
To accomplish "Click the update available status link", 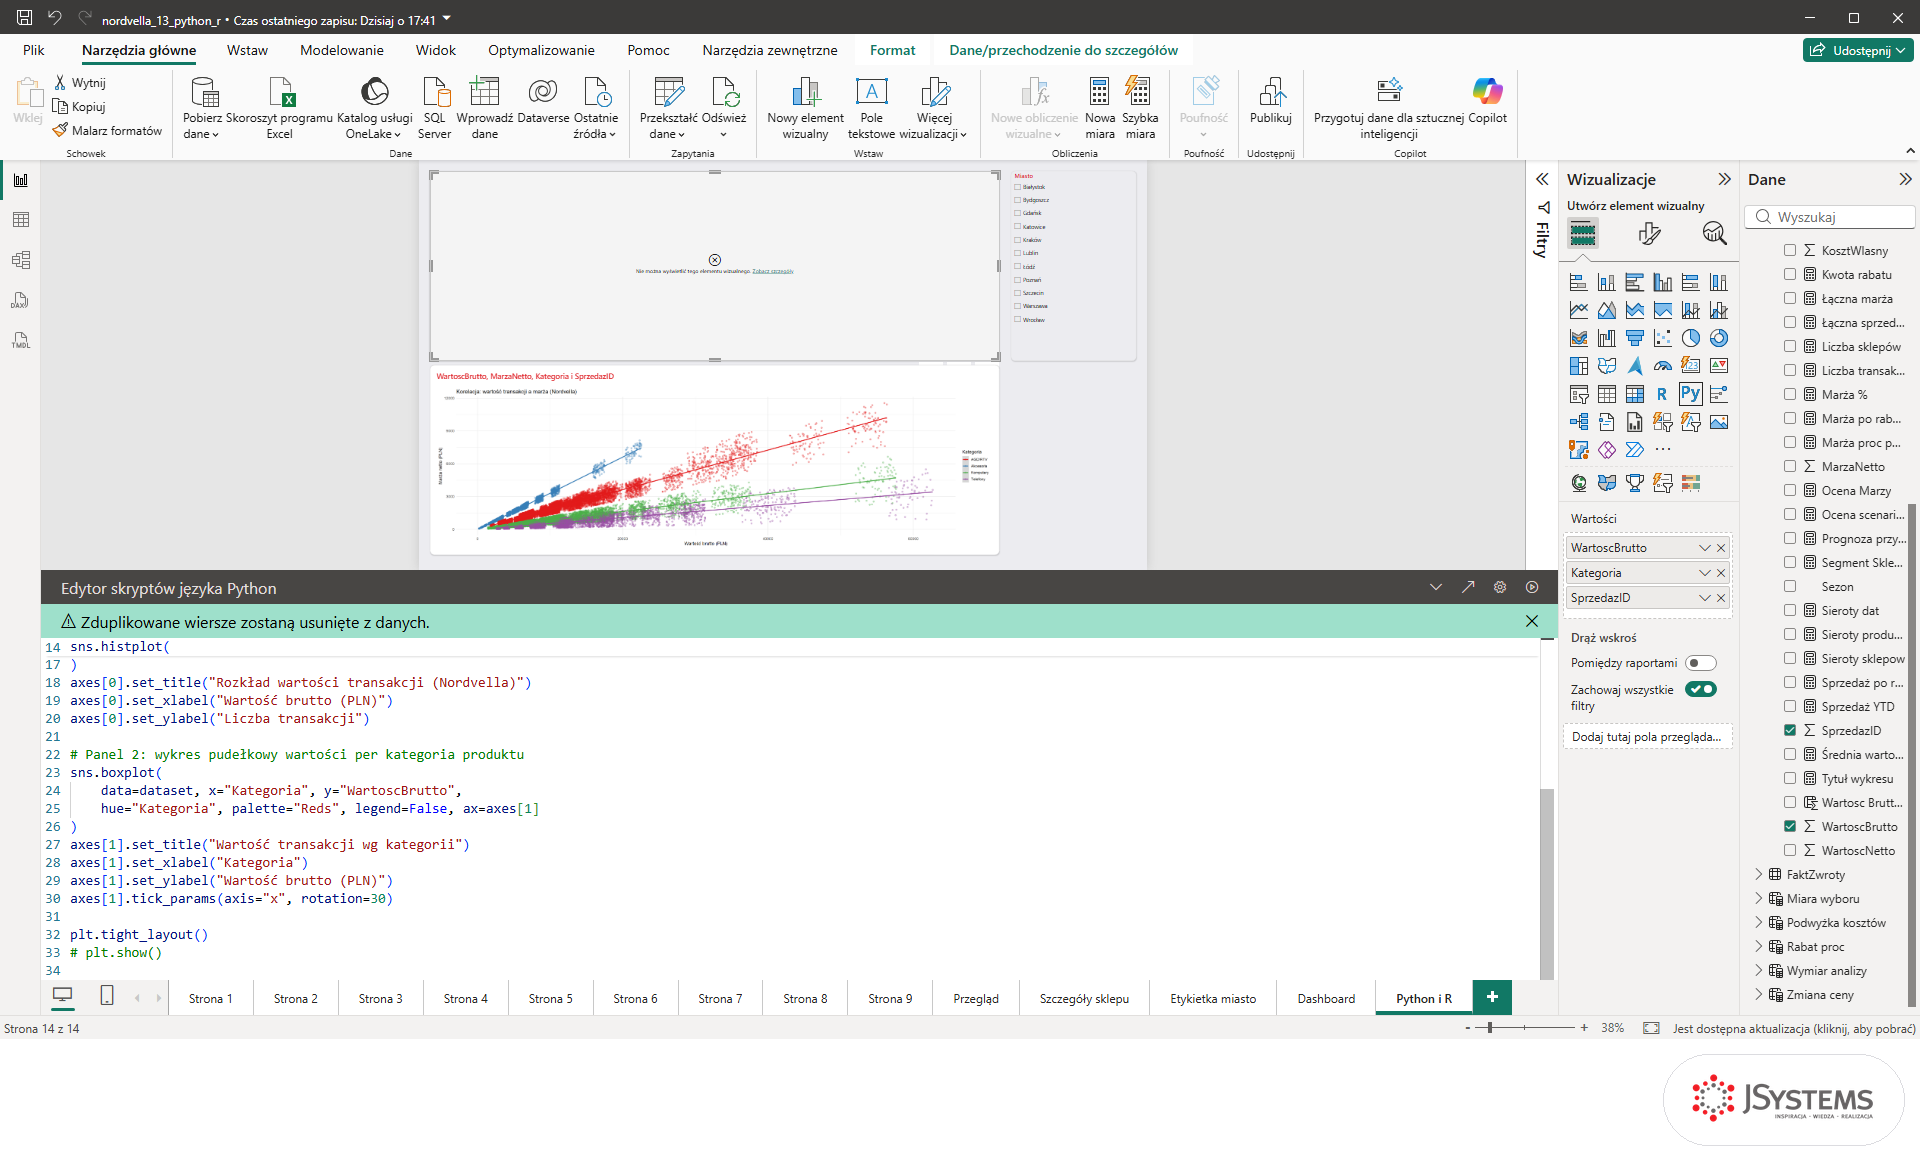I will pos(1794,1028).
